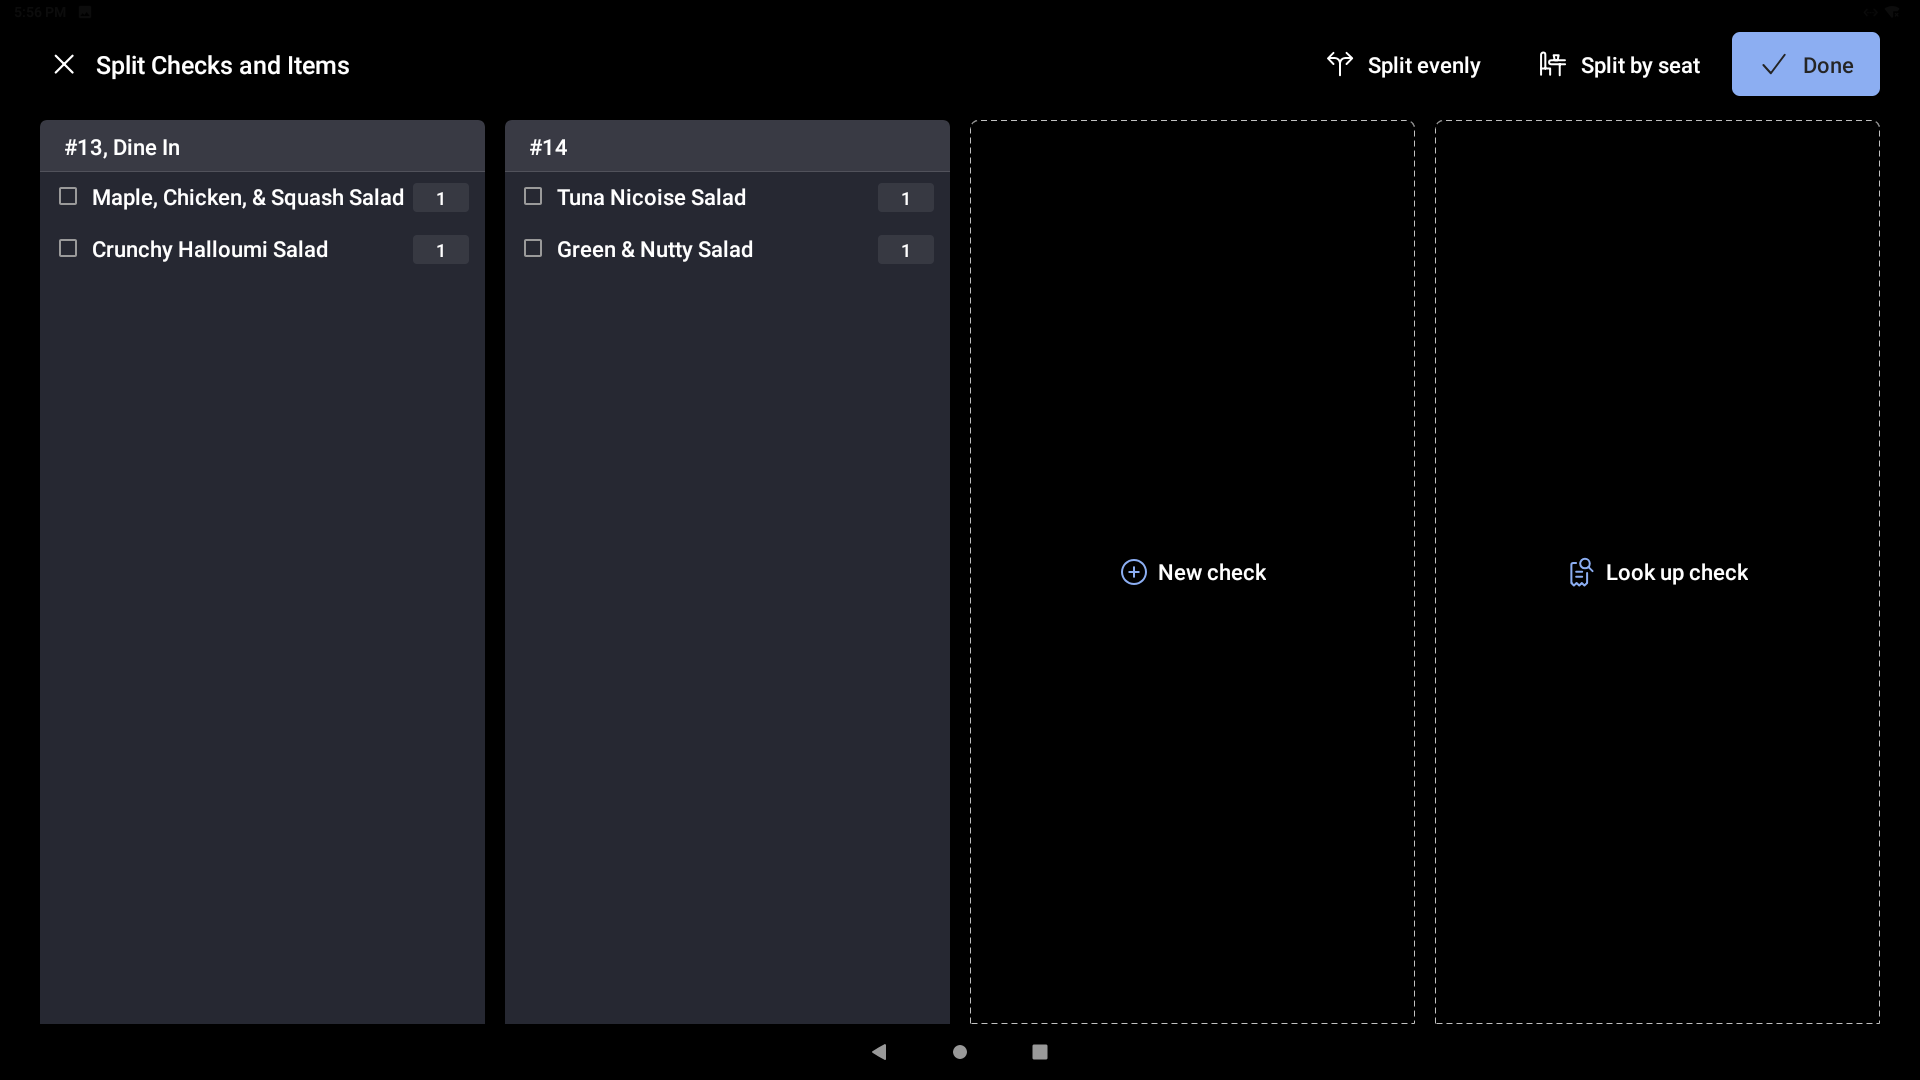Tap the Android back navigation arrow
Screen dimensions: 1920x1080
[879, 1052]
